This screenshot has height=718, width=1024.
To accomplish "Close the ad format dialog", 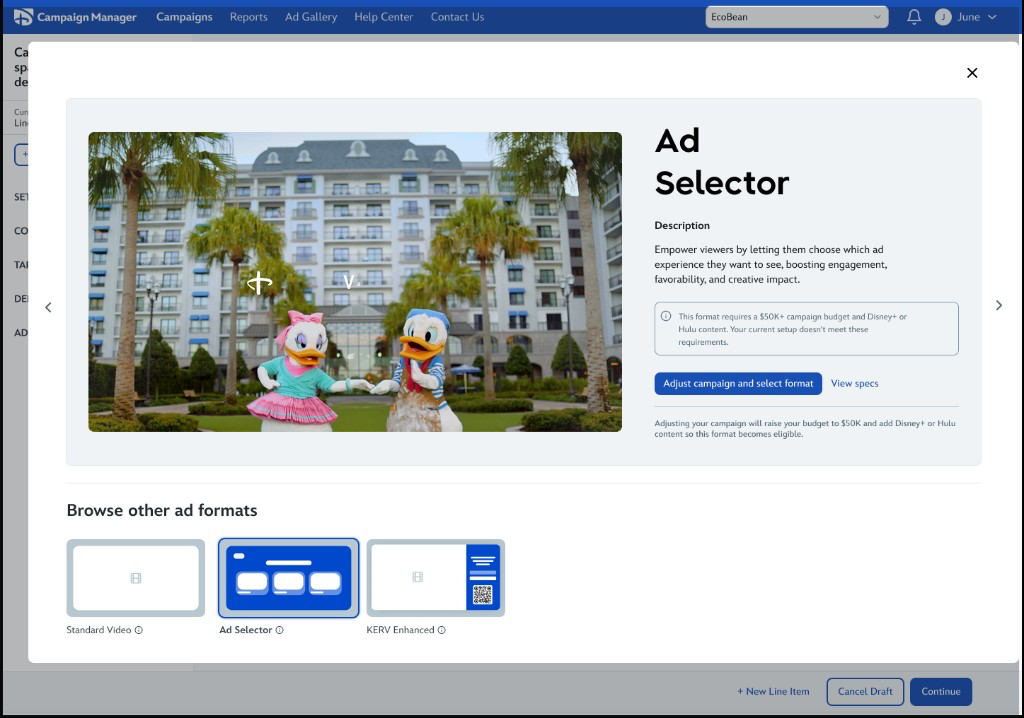I will pos(972,73).
